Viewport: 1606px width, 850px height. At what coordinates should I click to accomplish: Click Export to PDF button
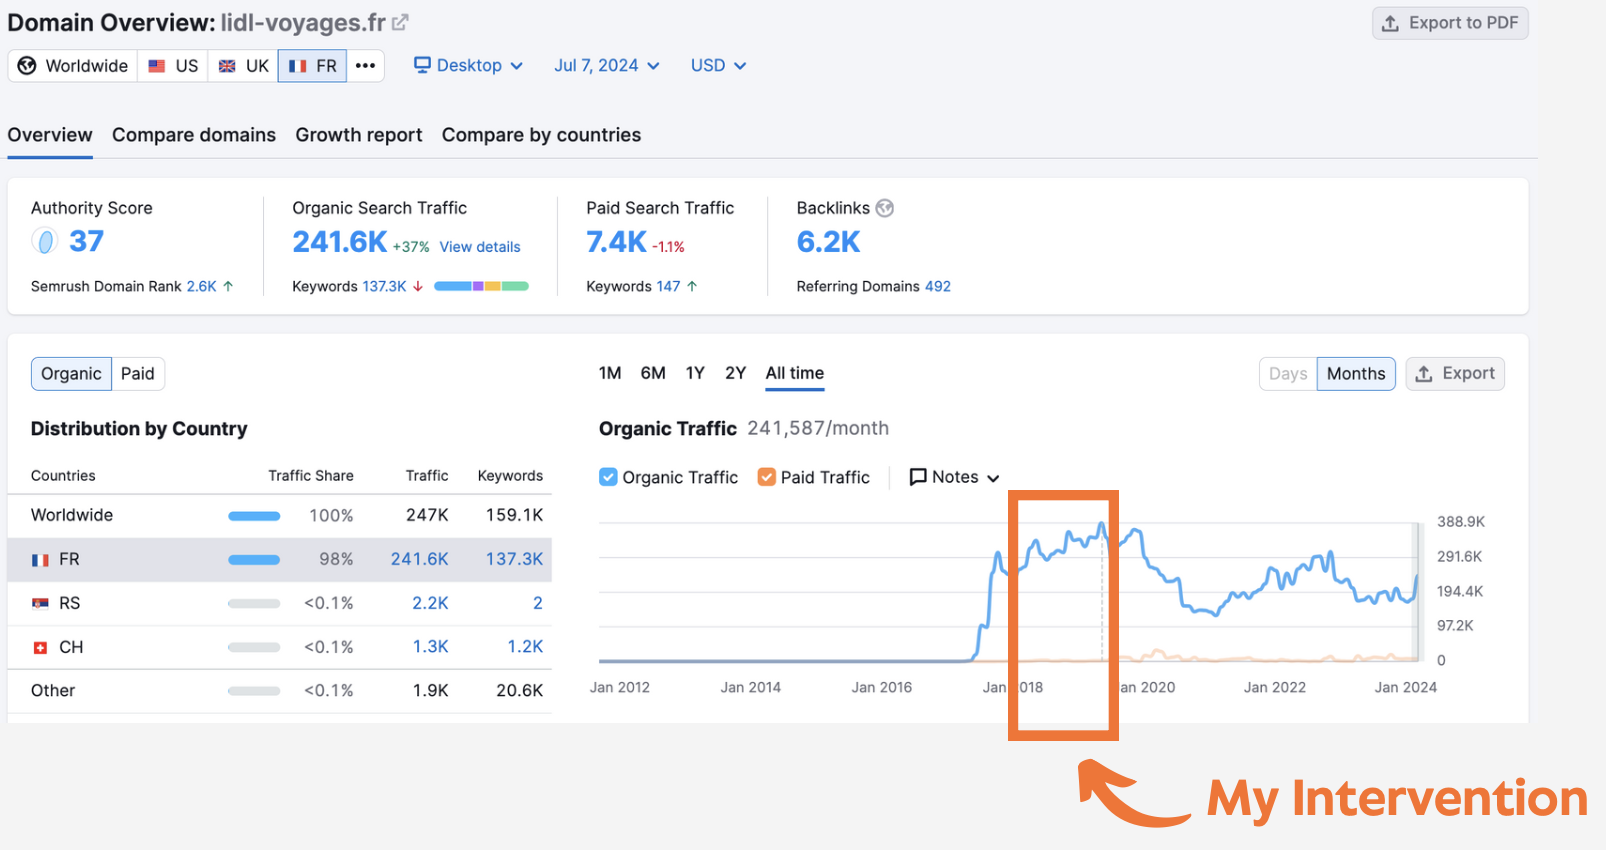pos(1450,23)
